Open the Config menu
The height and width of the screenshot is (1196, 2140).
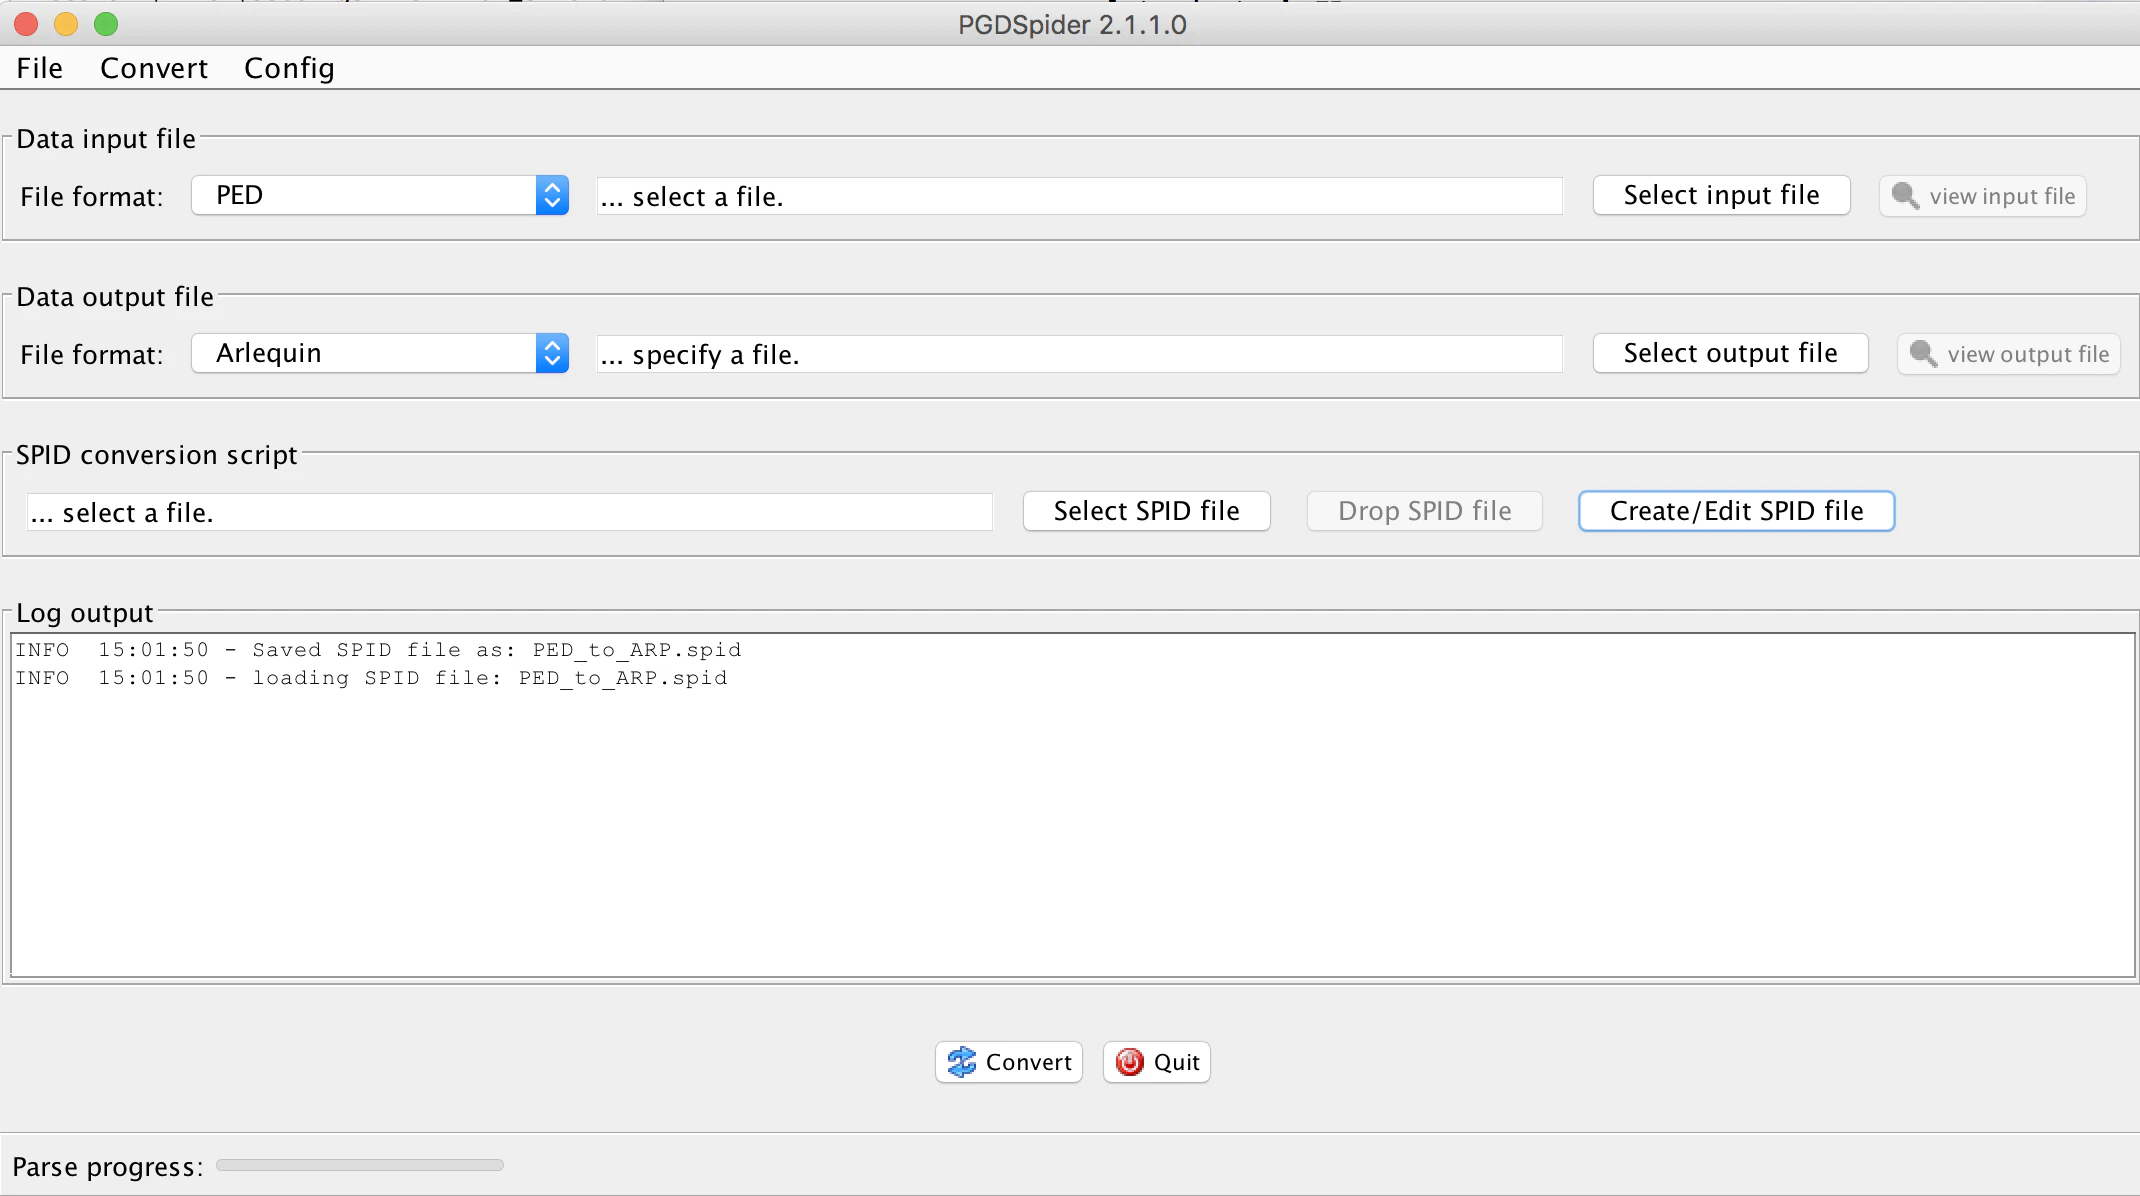coord(289,68)
